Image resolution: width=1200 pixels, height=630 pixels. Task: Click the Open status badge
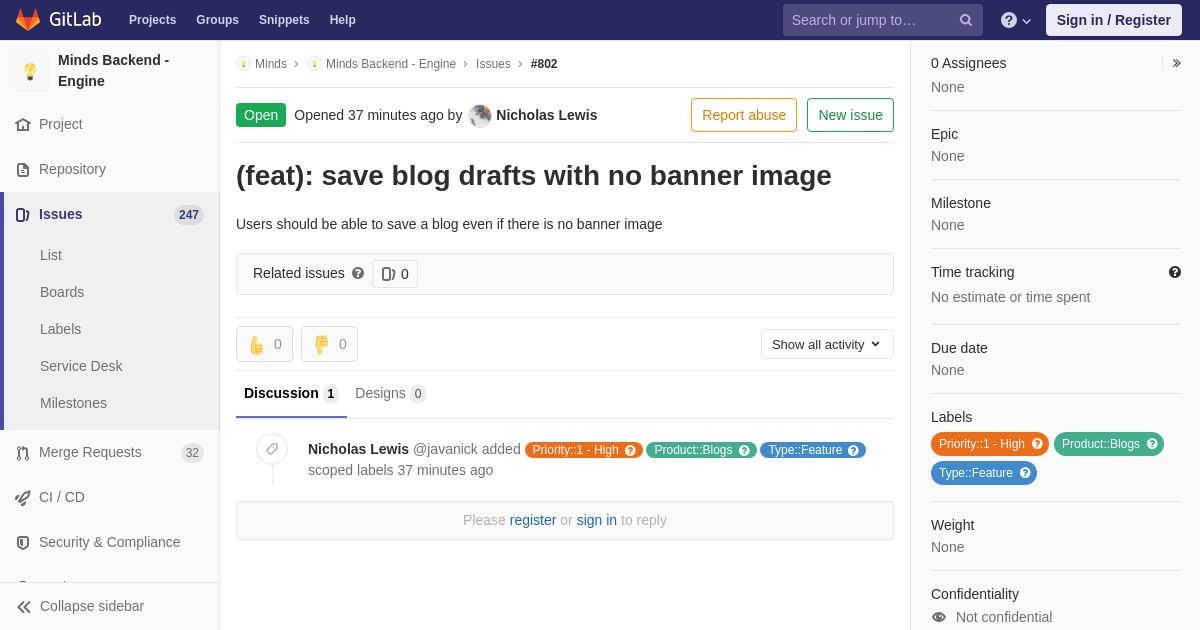[x=261, y=115]
